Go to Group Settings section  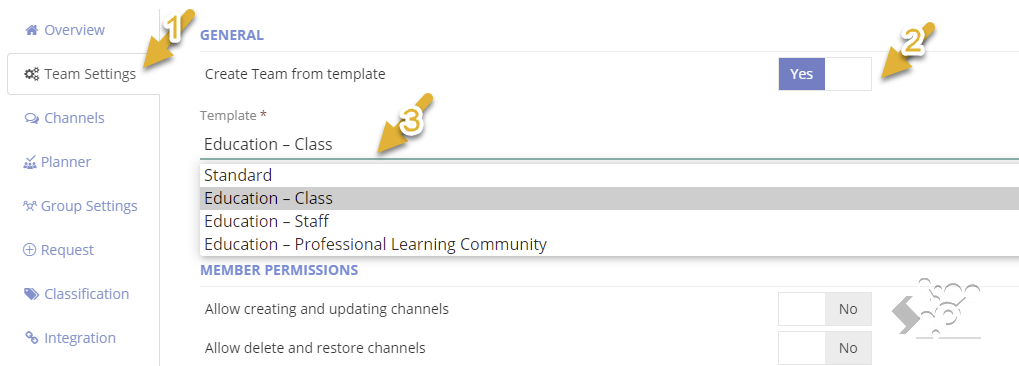[x=89, y=207]
